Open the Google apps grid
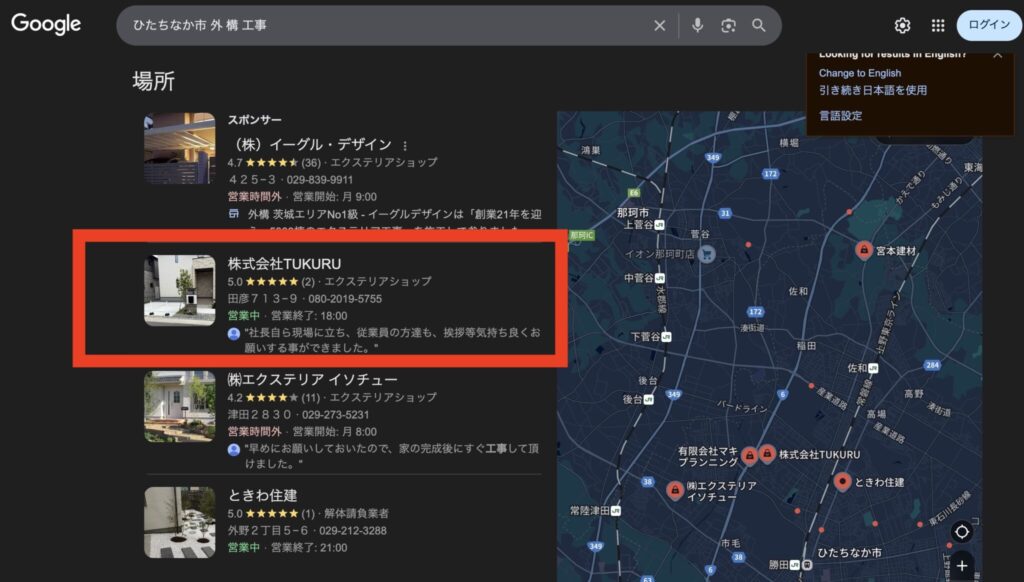Image resolution: width=1024 pixels, height=582 pixels. (938, 25)
